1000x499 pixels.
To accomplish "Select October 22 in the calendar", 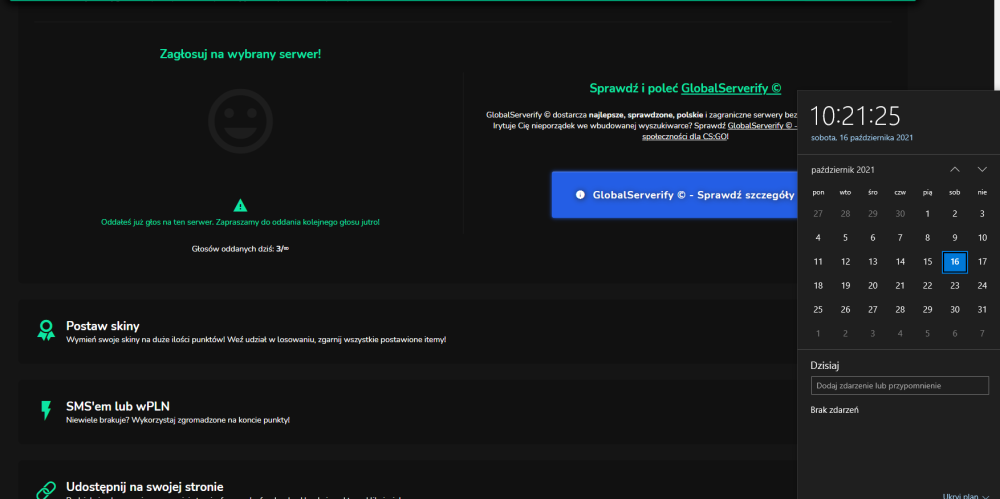I will coord(927,286).
